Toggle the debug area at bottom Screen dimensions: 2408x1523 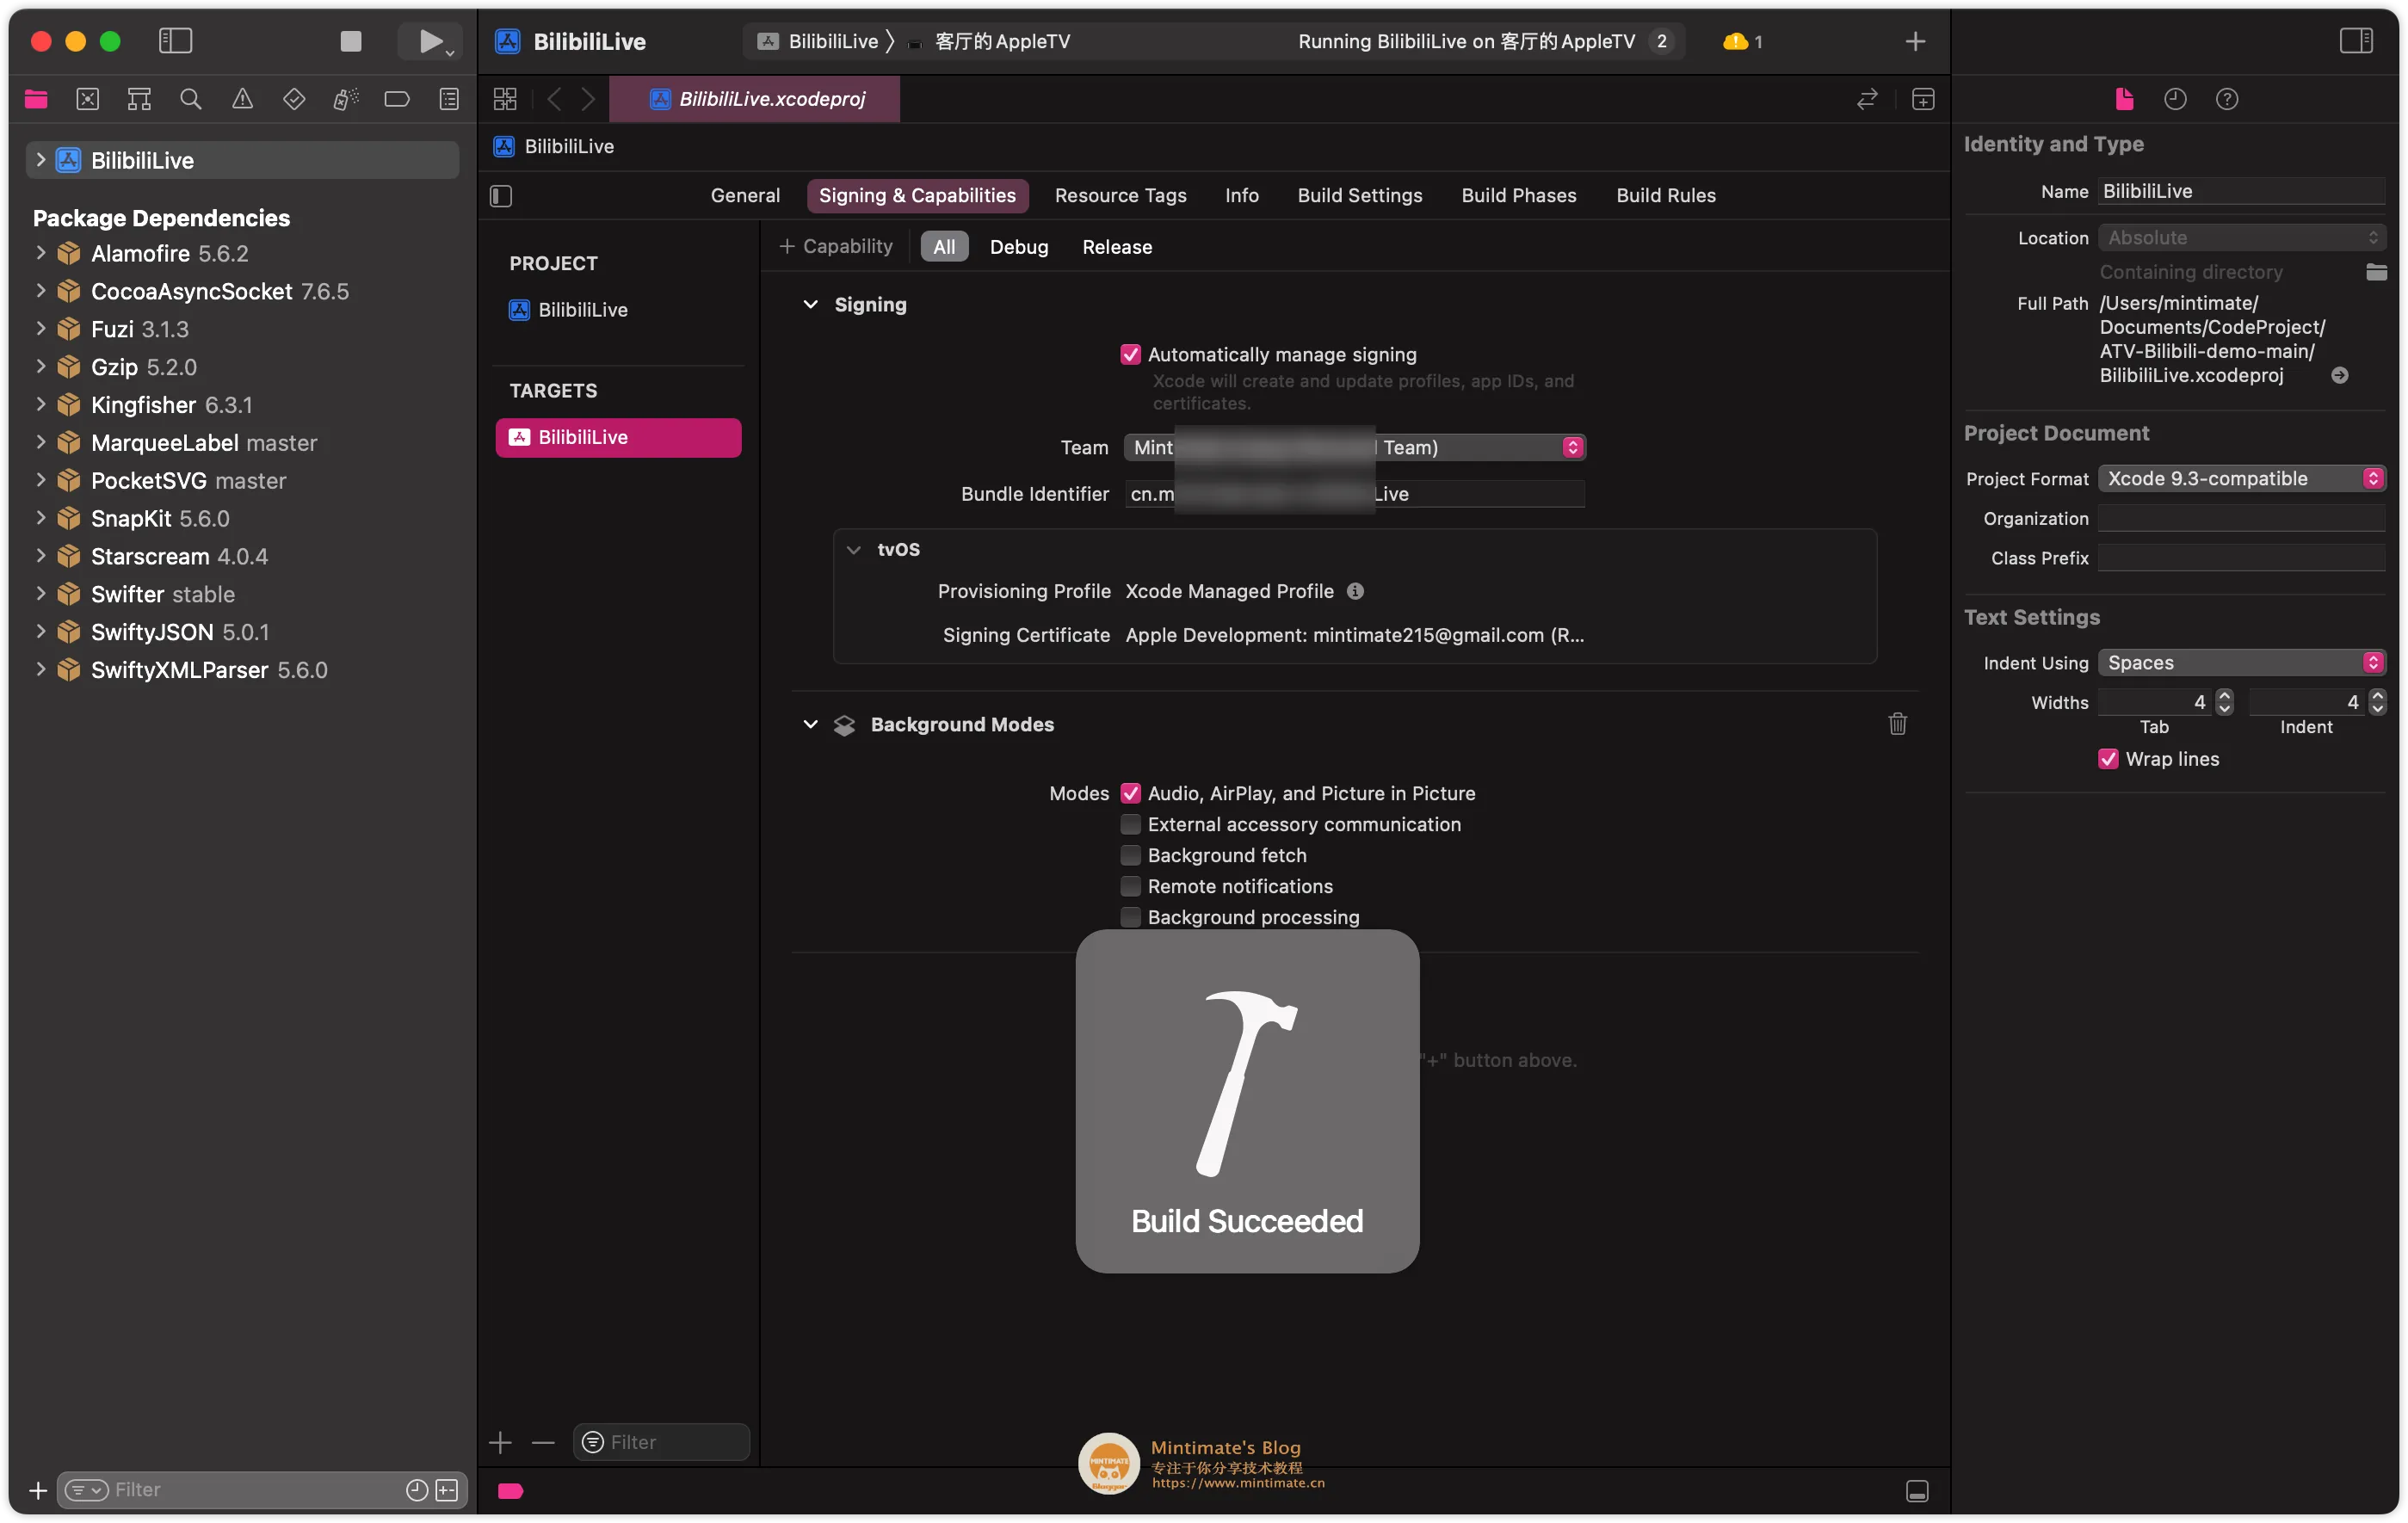click(1917, 1490)
